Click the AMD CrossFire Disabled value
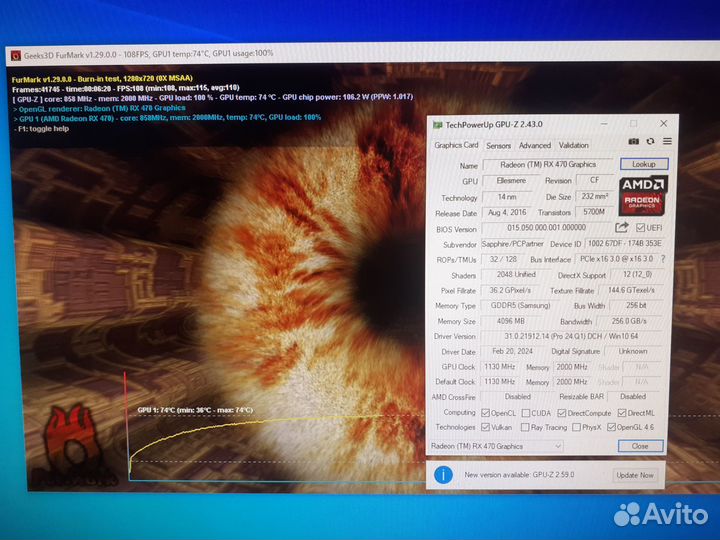Screen dimensions: 720x540 click(518, 396)
